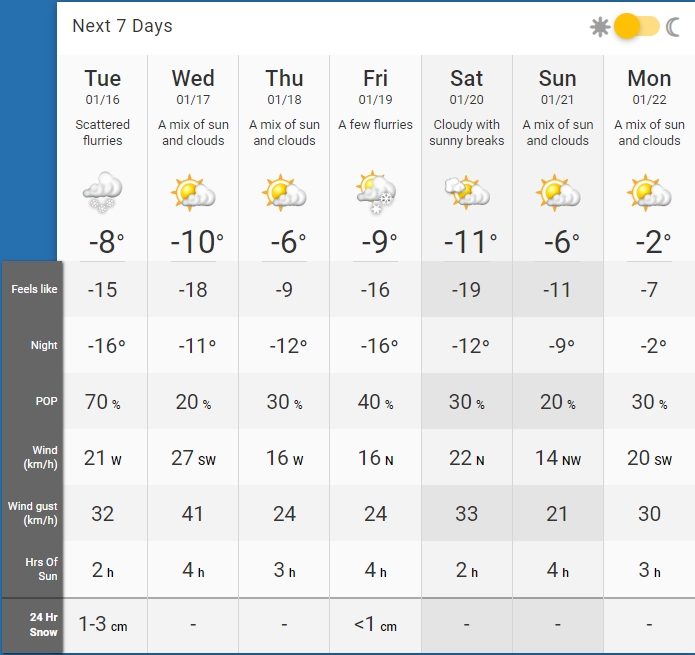Select the Sat 01/20 day column header
Viewport: 695px width, 655px height.
pos(466,86)
